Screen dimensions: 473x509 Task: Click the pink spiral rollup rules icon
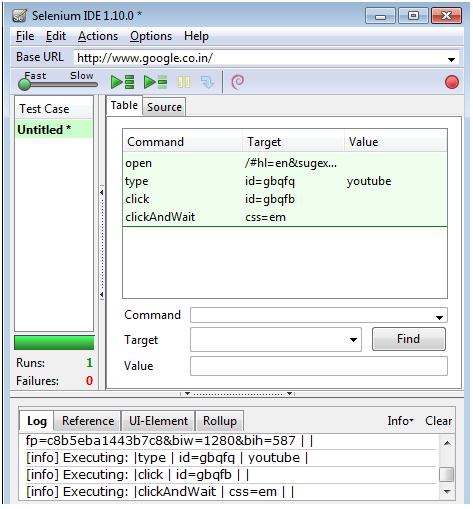(238, 82)
